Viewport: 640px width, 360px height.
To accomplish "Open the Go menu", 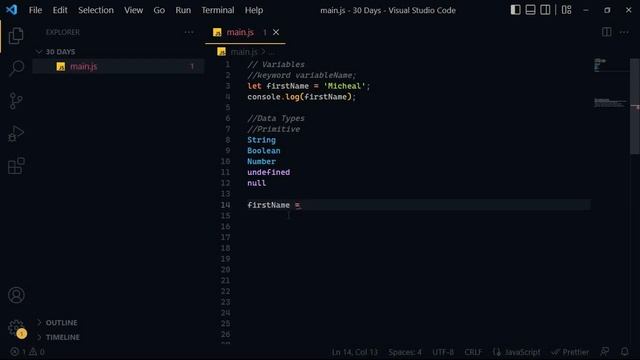I will tap(159, 10).
